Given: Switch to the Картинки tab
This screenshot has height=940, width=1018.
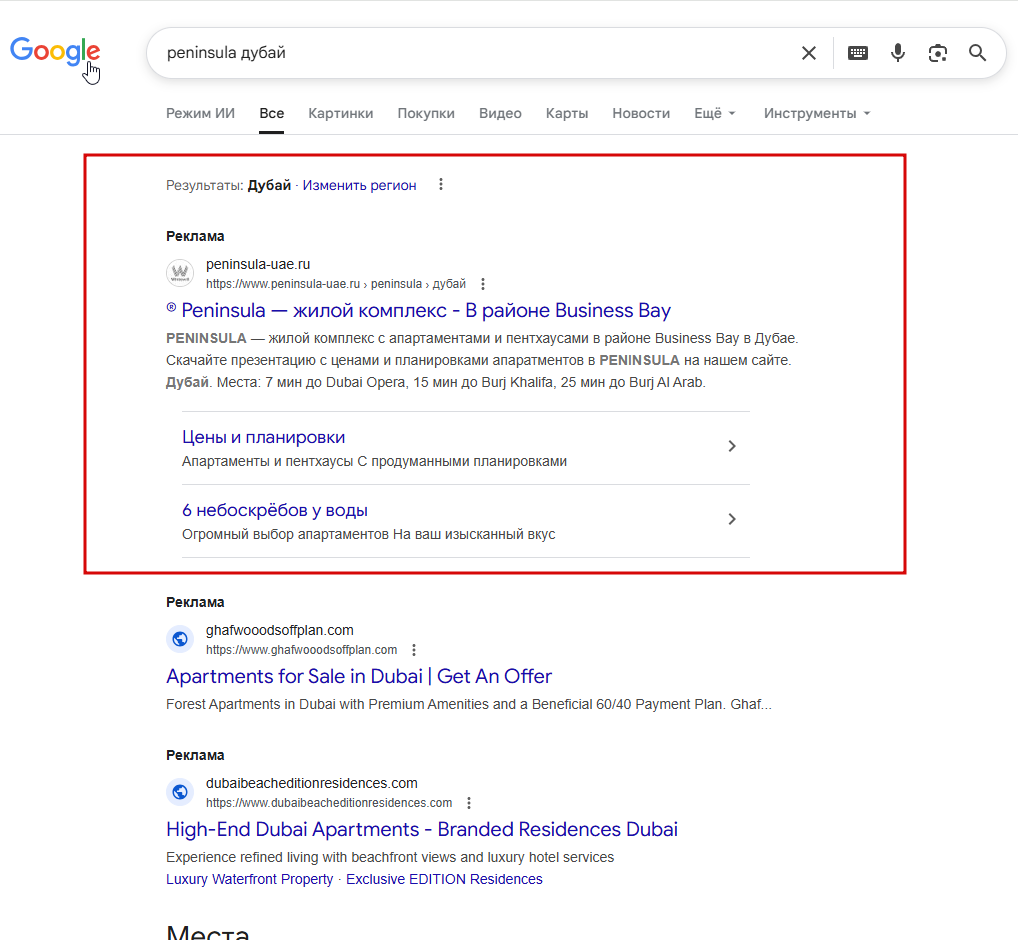Looking at the screenshot, I should pos(341,113).
